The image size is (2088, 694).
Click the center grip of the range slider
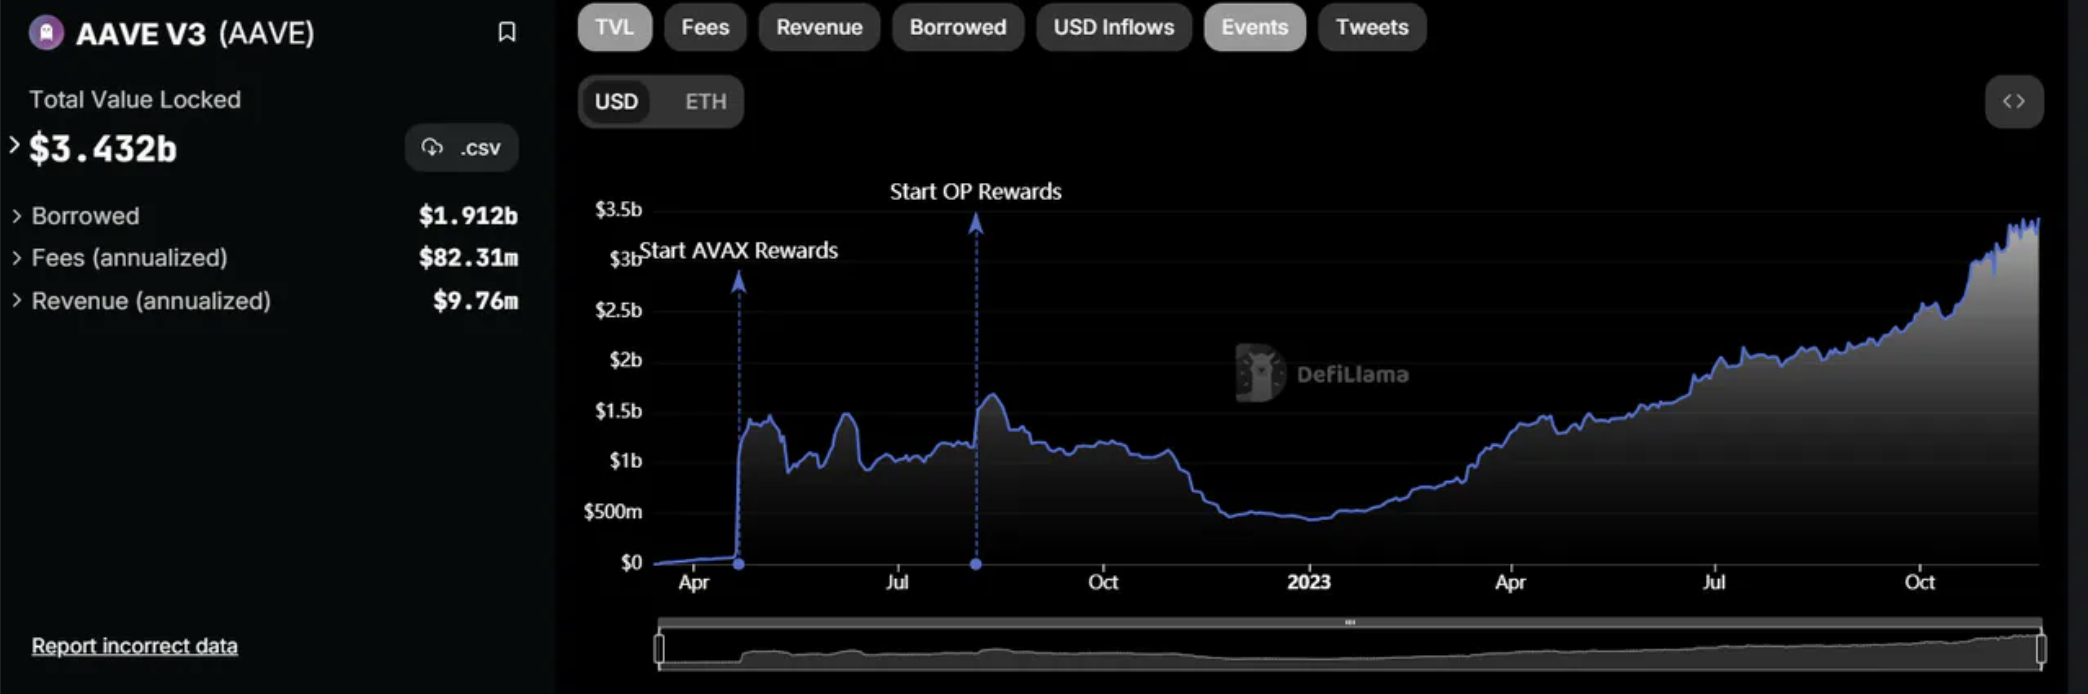[1350, 622]
